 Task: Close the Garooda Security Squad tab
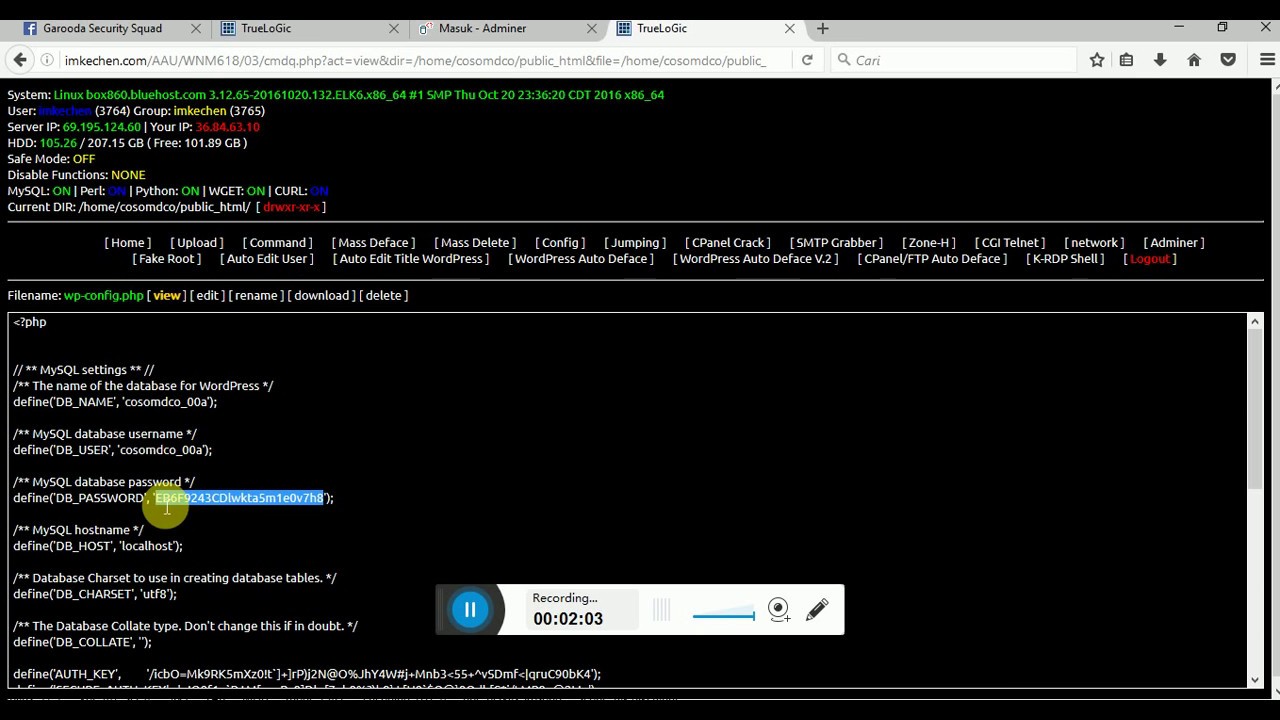pyautogui.click(x=195, y=28)
